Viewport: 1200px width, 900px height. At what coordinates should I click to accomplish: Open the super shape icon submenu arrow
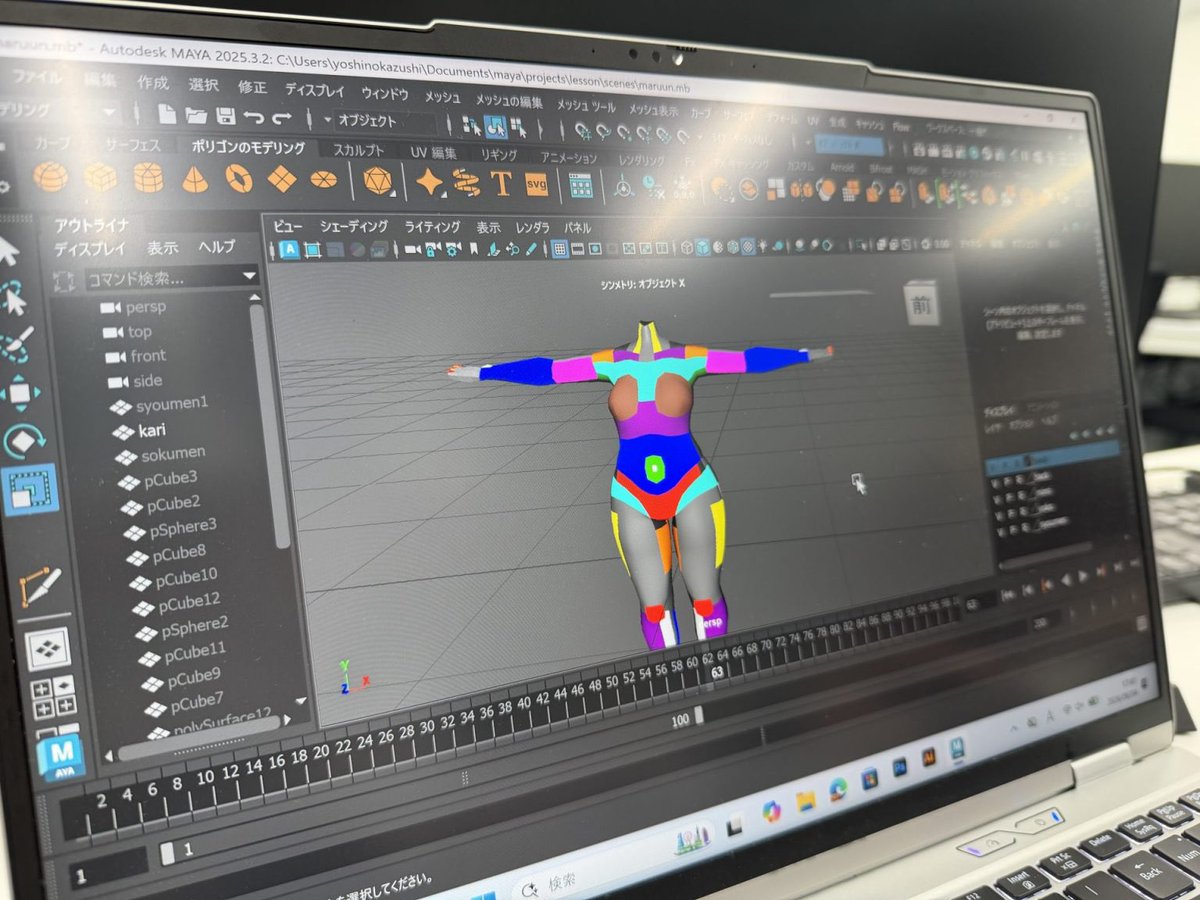(443, 195)
